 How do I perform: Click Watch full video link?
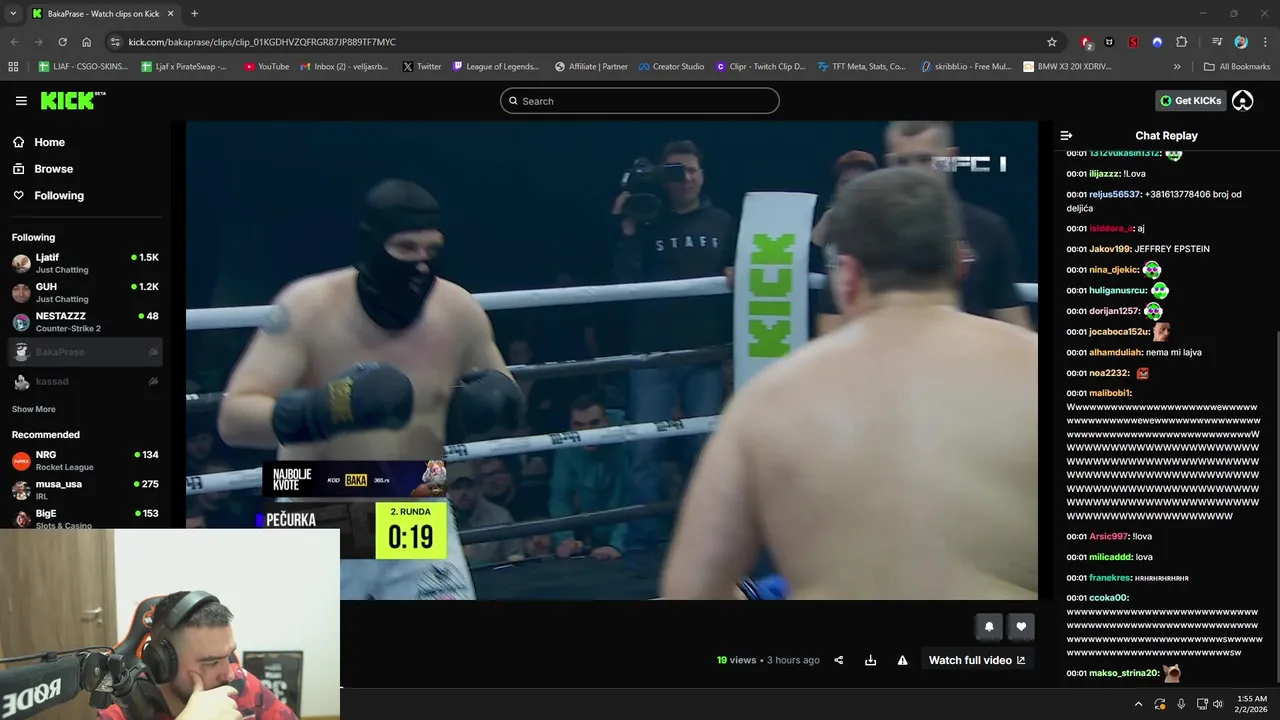tap(977, 660)
